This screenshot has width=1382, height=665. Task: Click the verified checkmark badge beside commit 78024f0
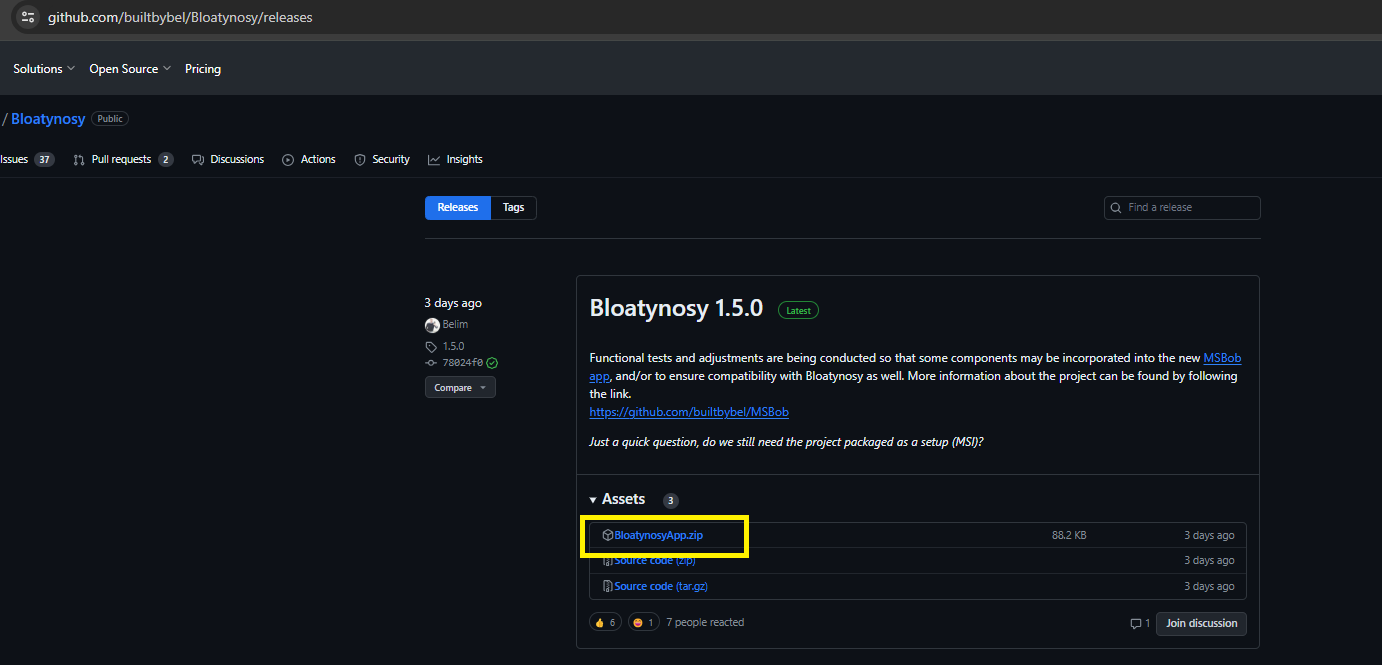pyautogui.click(x=490, y=362)
